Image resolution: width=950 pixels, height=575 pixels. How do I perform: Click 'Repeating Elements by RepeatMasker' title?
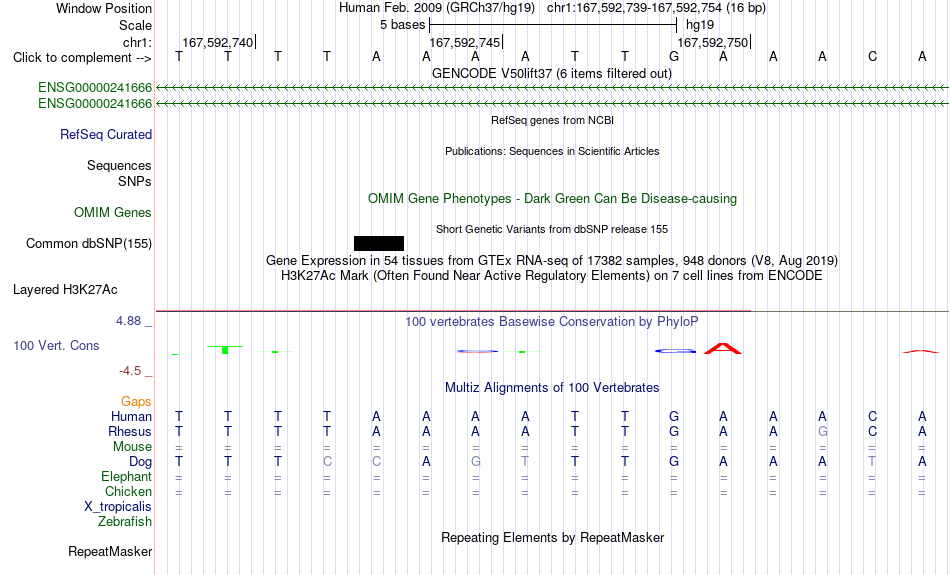coord(553,537)
